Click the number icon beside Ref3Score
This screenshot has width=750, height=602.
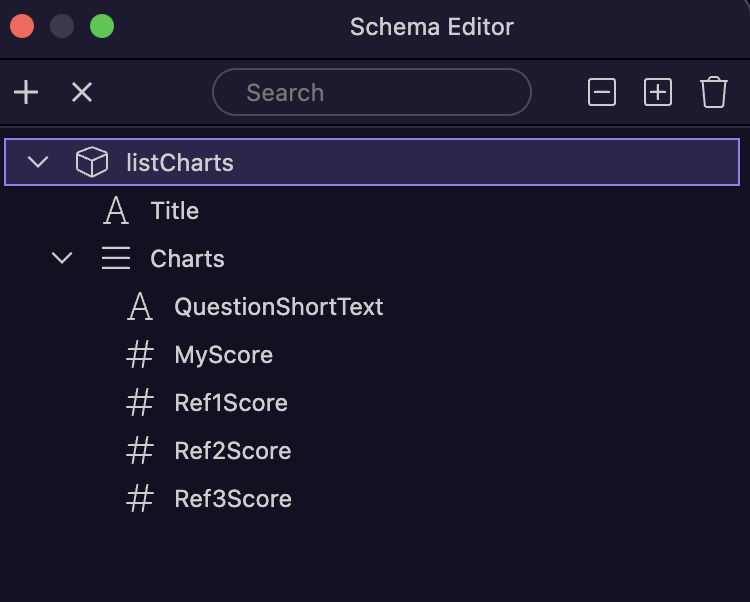pyautogui.click(x=140, y=498)
